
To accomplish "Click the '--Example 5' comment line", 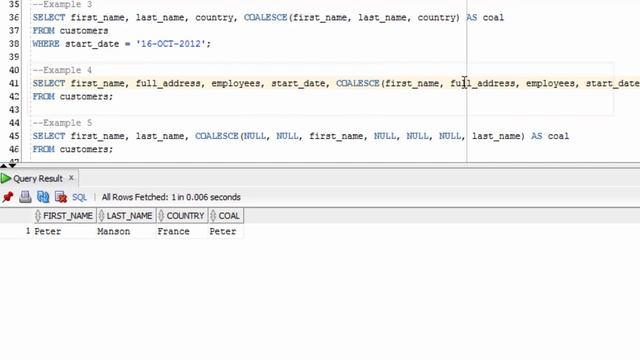I will (62, 123).
